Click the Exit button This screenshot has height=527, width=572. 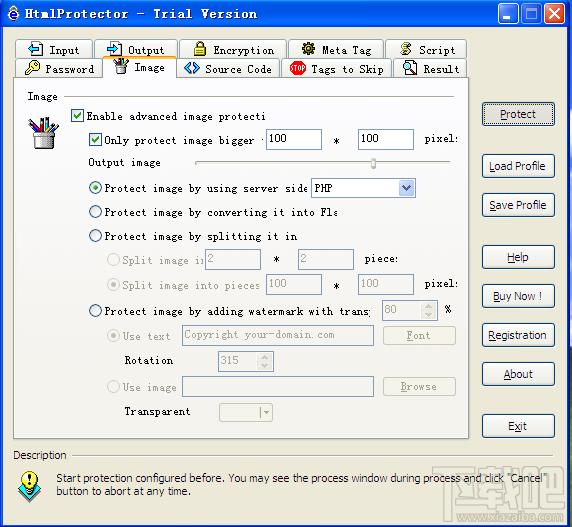tap(518, 426)
